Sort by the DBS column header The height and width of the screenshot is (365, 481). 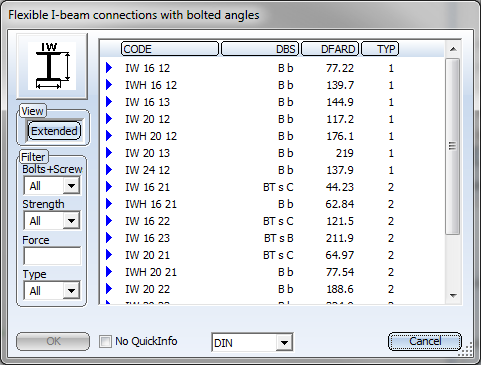(x=260, y=49)
